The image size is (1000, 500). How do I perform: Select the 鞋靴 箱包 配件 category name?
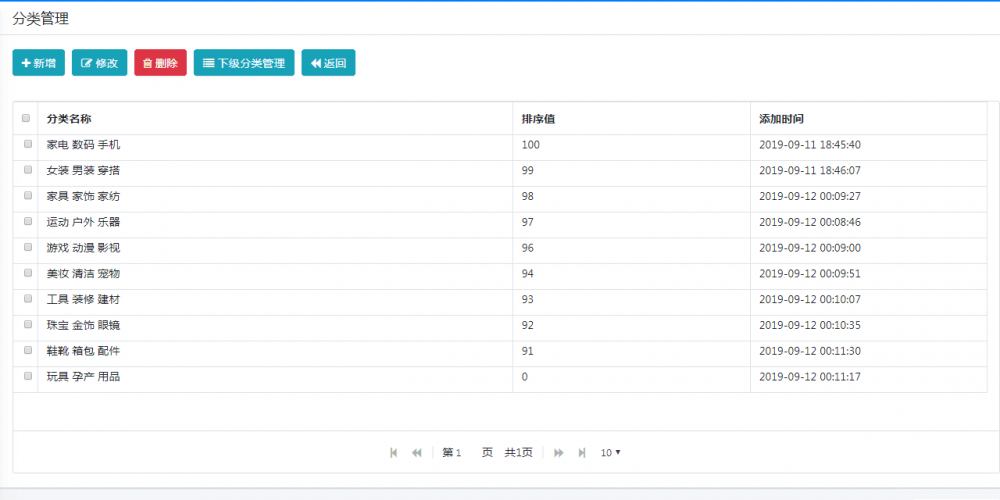point(84,351)
